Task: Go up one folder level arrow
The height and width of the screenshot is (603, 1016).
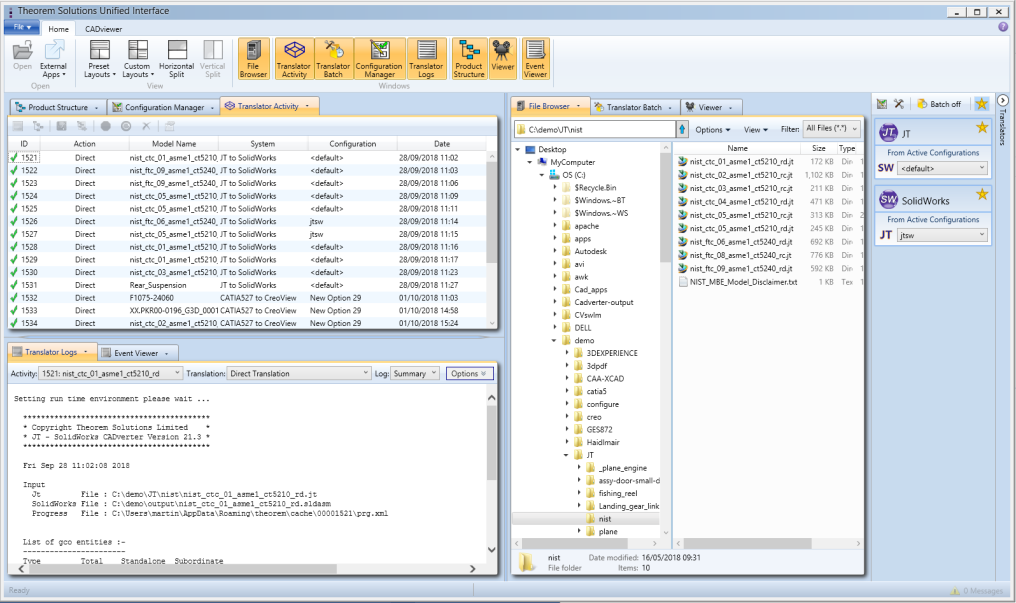Action: coord(682,130)
